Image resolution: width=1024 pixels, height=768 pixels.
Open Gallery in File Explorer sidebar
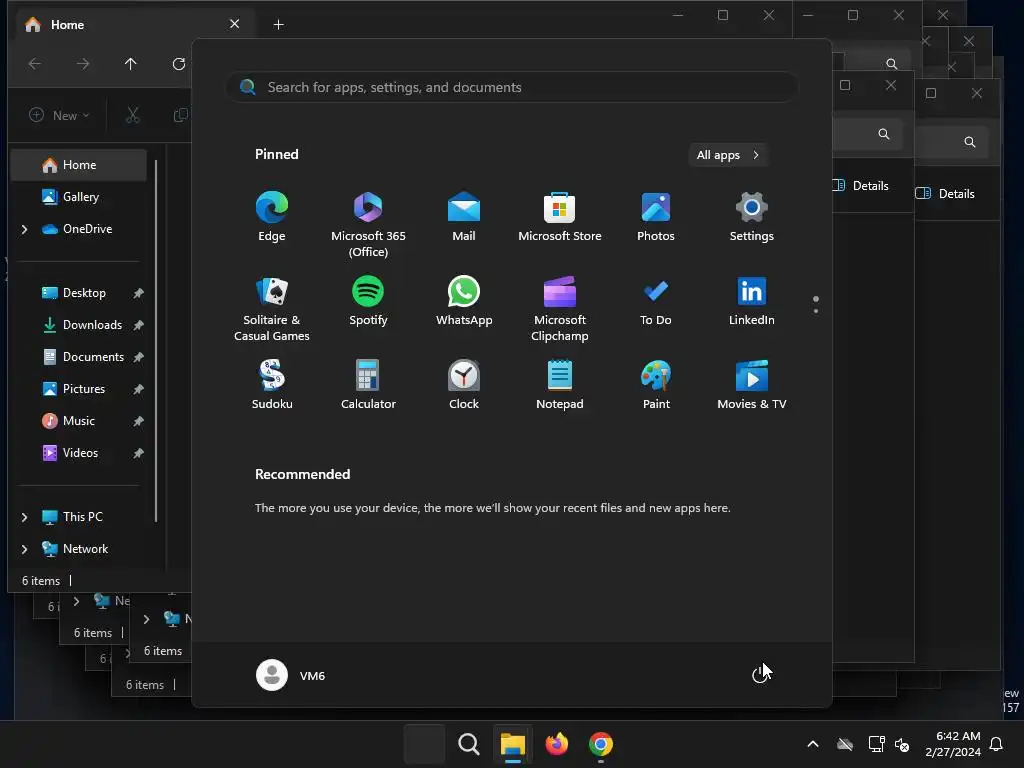tap(79, 197)
